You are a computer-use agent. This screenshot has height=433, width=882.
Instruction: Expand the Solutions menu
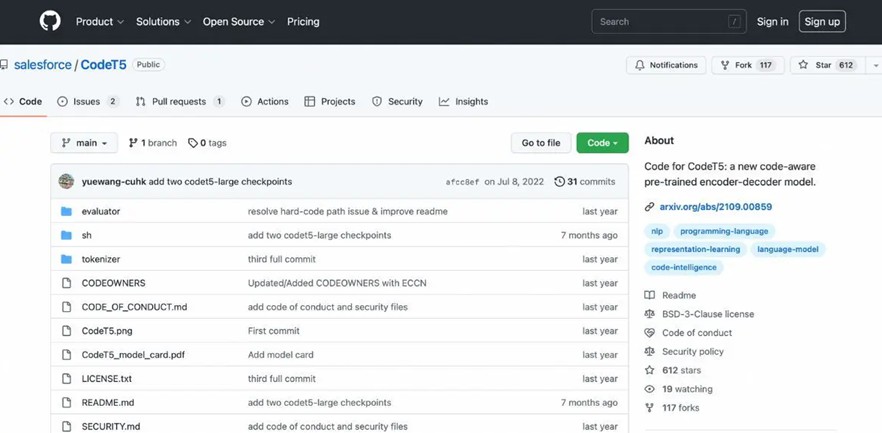click(163, 21)
